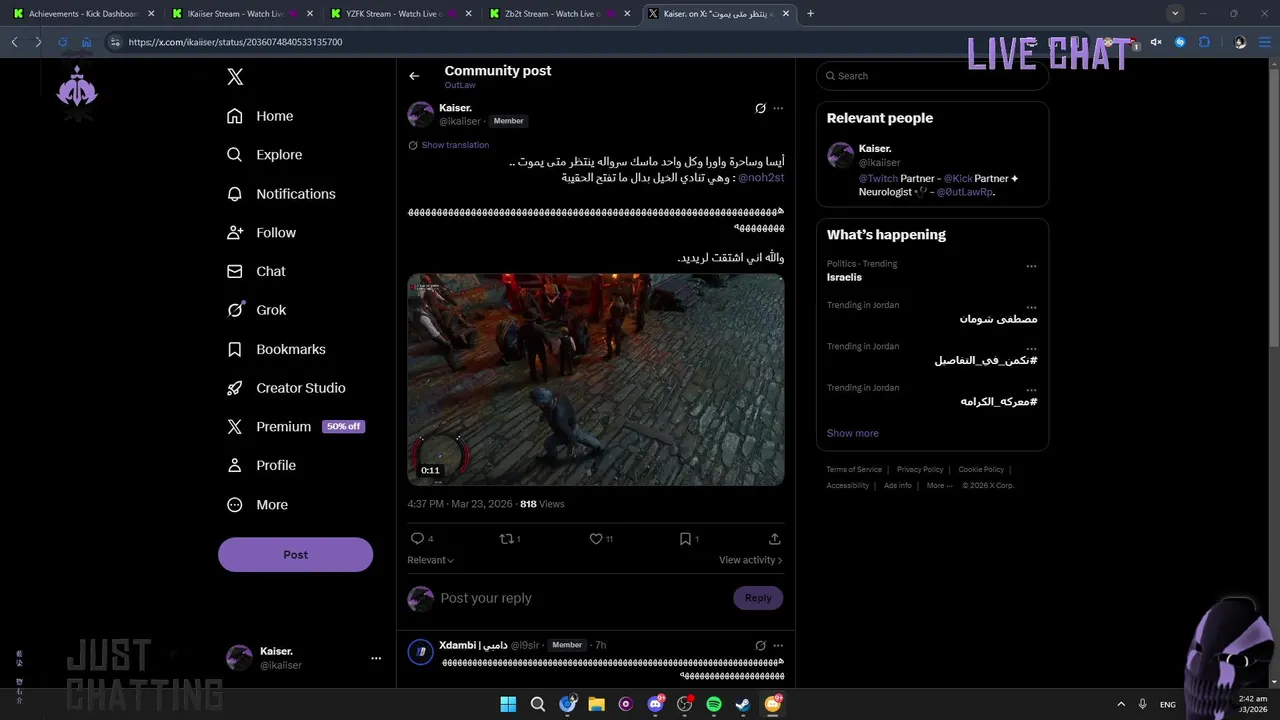Switch to Zb2t Stream tab
Image resolution: width=1280 pixels, height=720 pixels.
(558, 14)
